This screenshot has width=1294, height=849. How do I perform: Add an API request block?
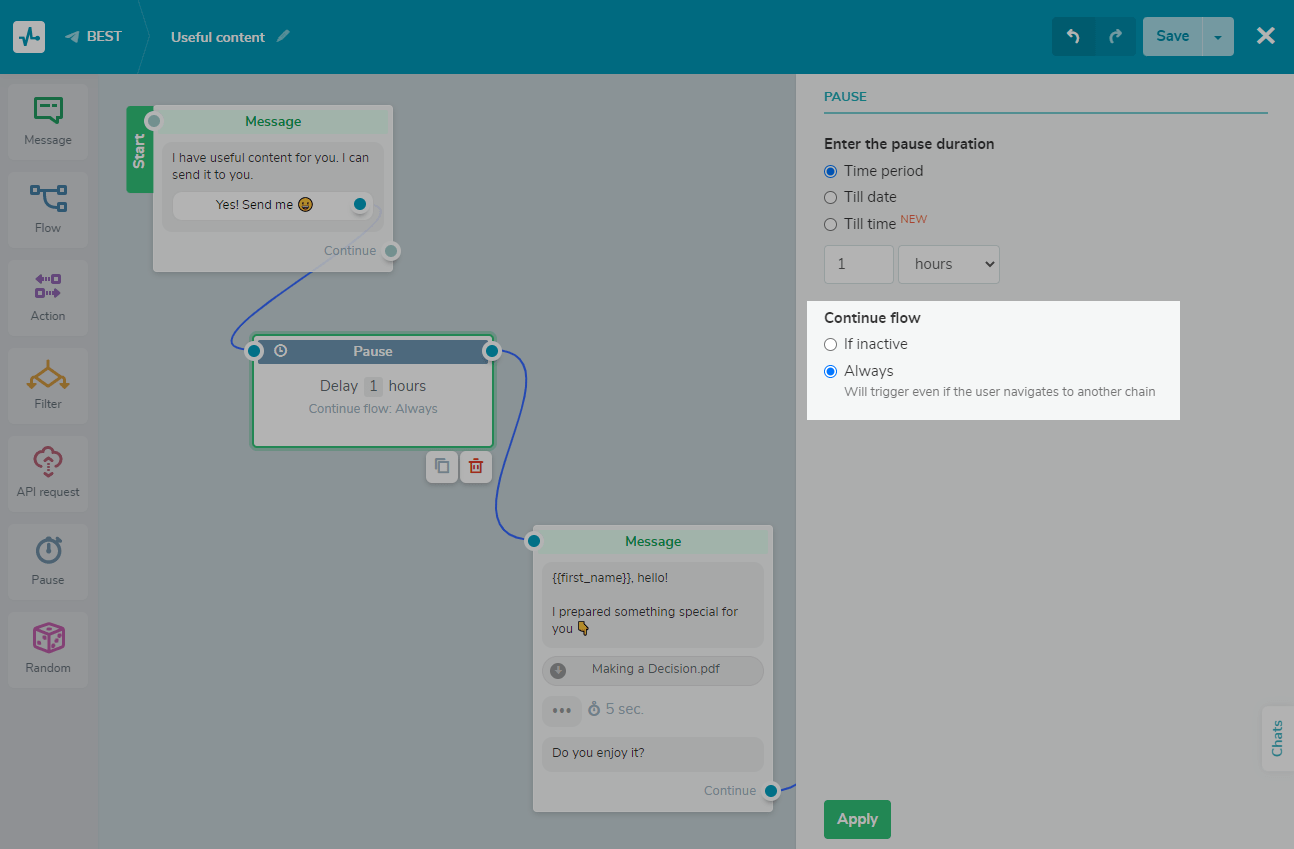[48, 463]
